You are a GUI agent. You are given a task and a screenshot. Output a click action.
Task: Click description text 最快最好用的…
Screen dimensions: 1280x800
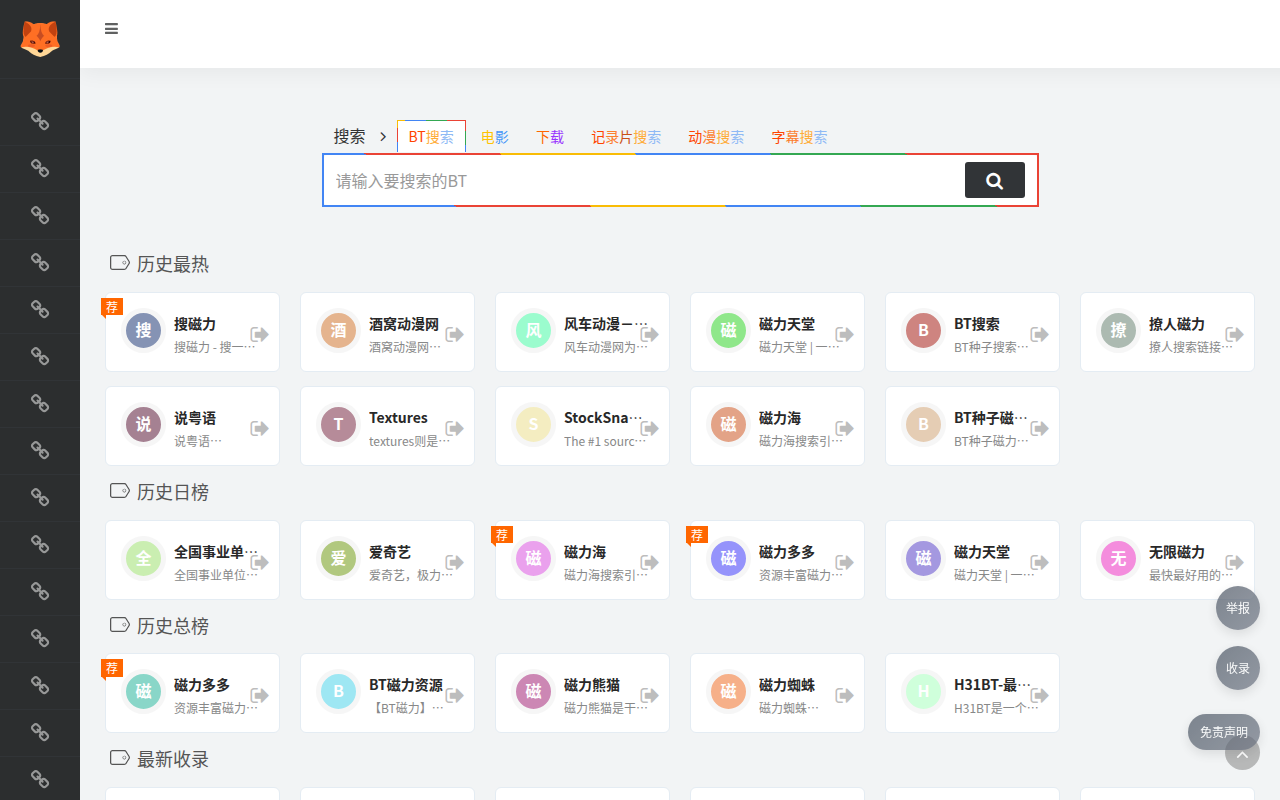1190,575
